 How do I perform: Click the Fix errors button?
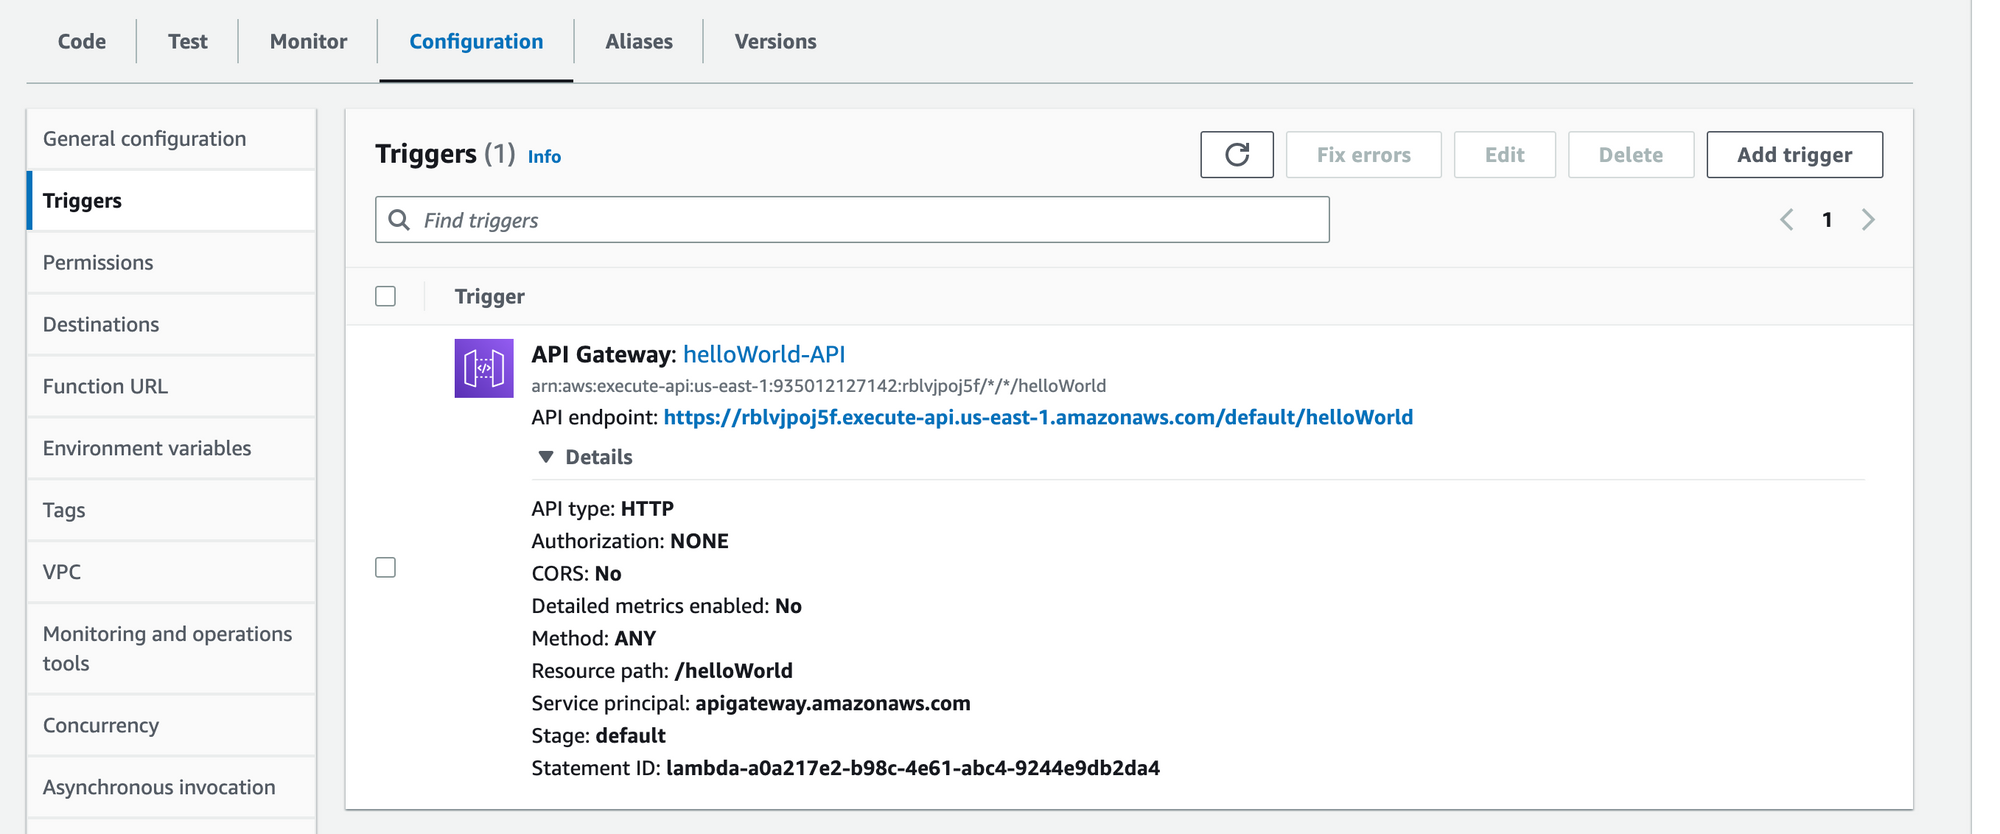[1363, 155]
